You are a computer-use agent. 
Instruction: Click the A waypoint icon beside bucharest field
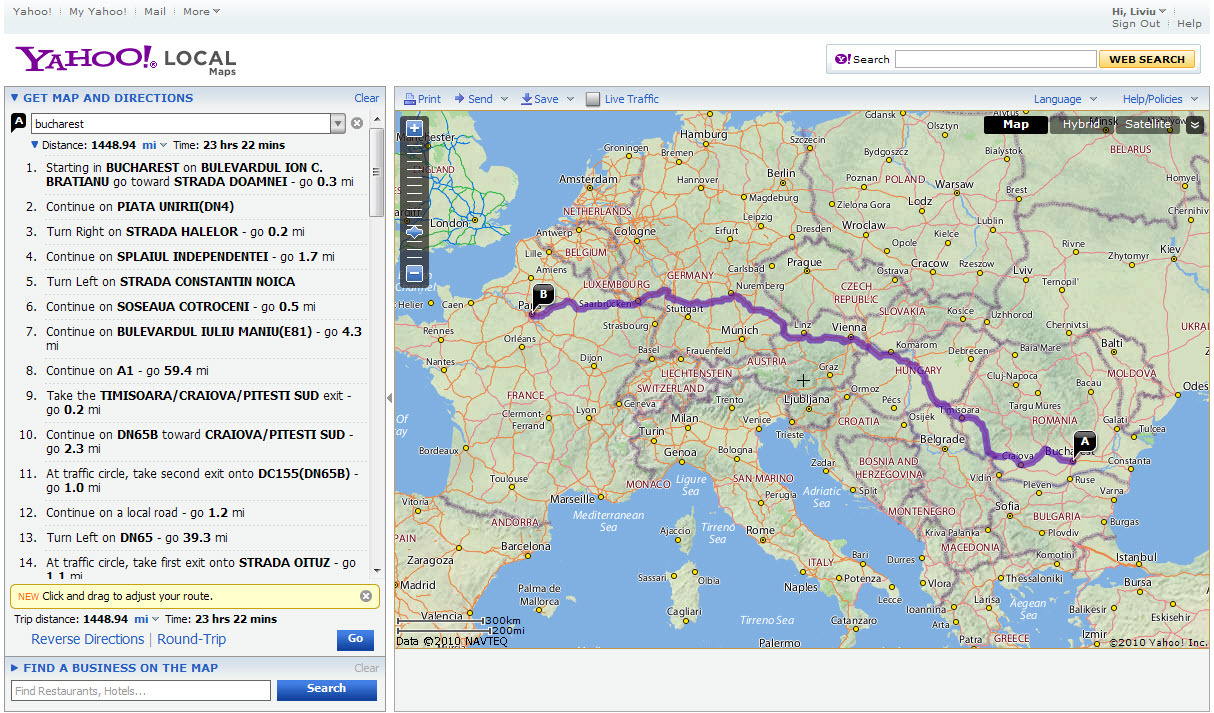19,123
